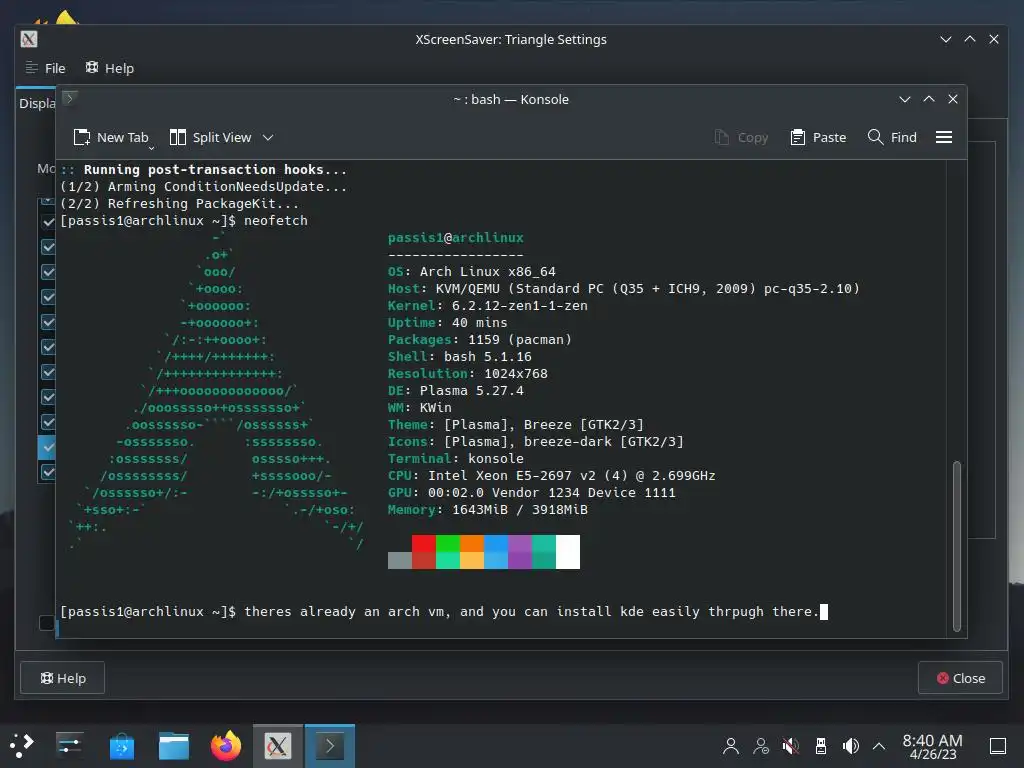Click the Konsole vertical scrollbar handle
The width and height of the screenshot is (1024, 768).
click(957, 546)
